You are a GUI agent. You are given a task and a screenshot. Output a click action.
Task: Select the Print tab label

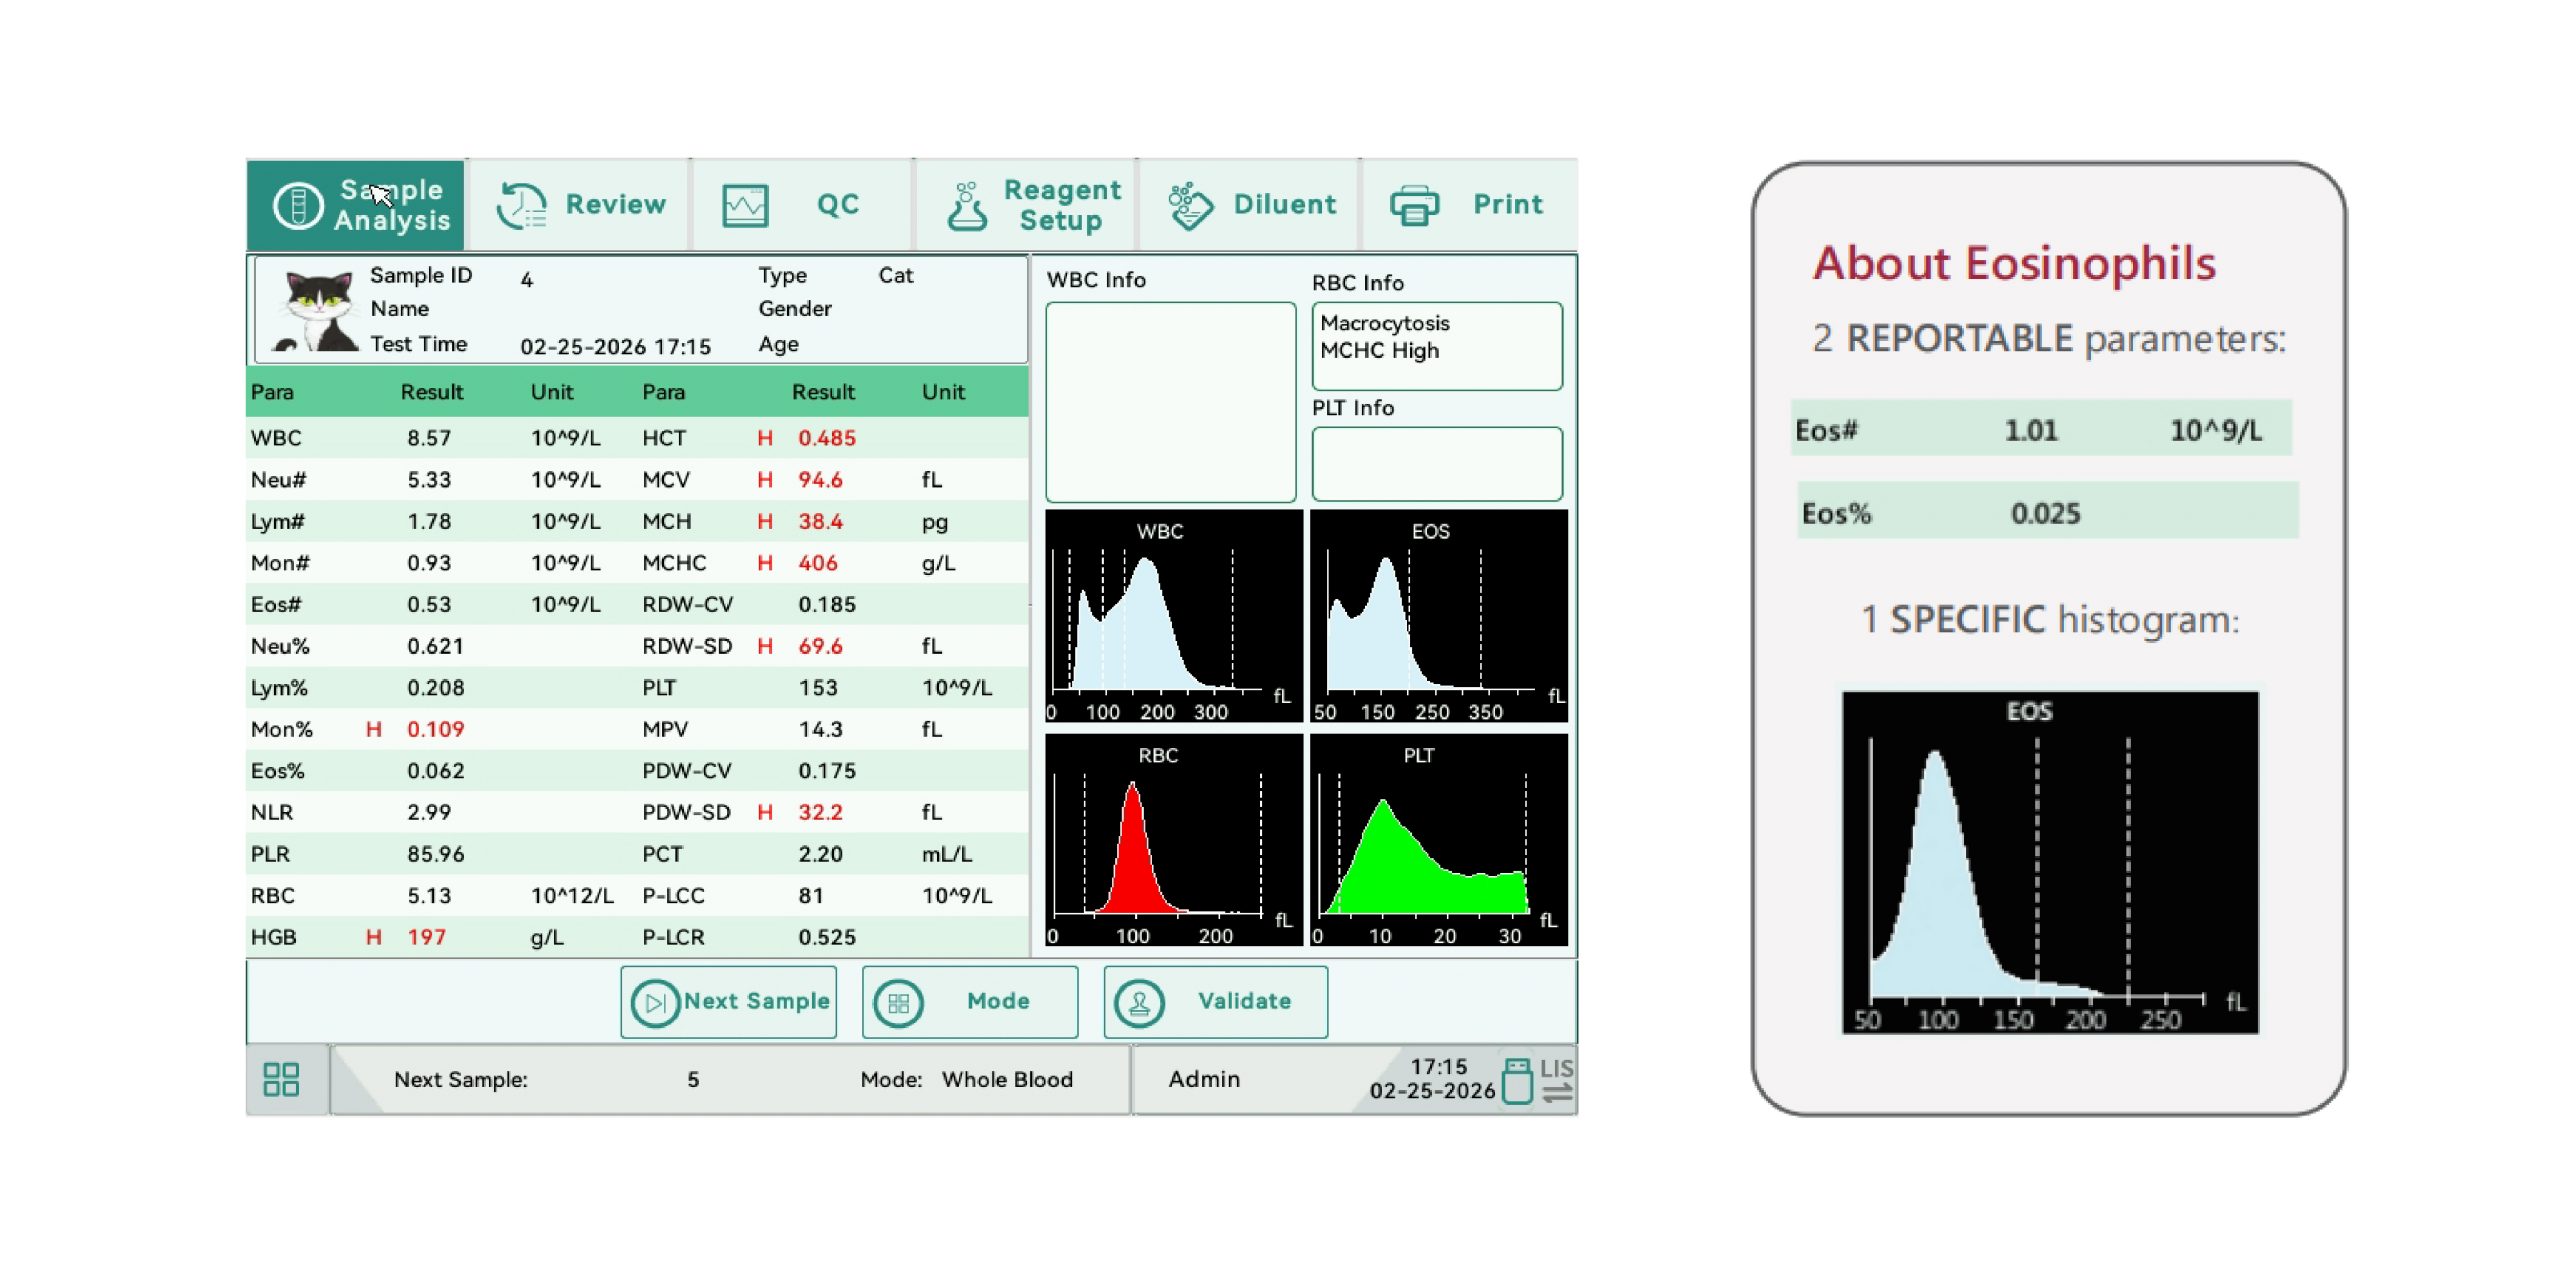pyautogui.click(x=1507, y=205)
